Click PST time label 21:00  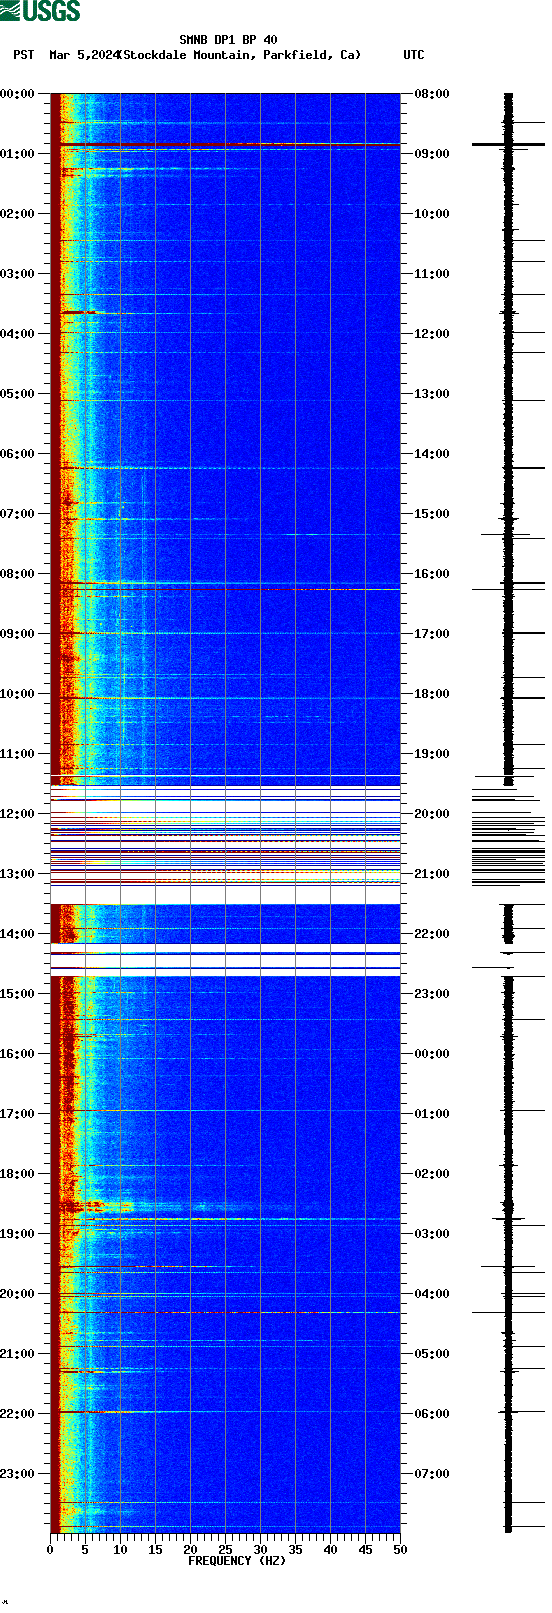17,1354
